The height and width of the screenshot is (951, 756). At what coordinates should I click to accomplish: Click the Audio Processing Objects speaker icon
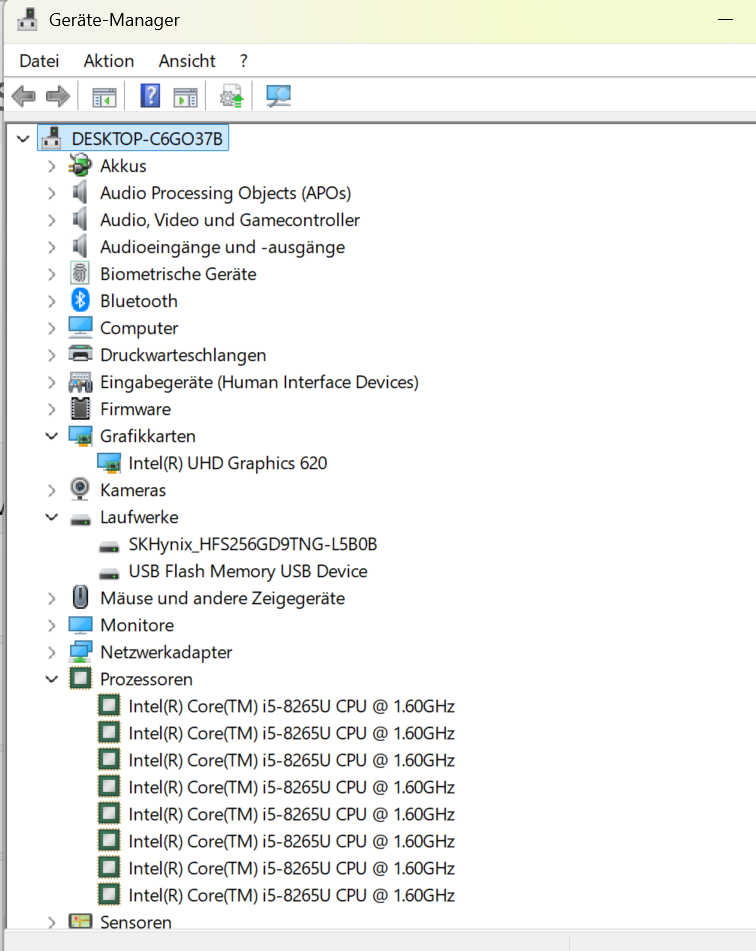click(80, 192)
